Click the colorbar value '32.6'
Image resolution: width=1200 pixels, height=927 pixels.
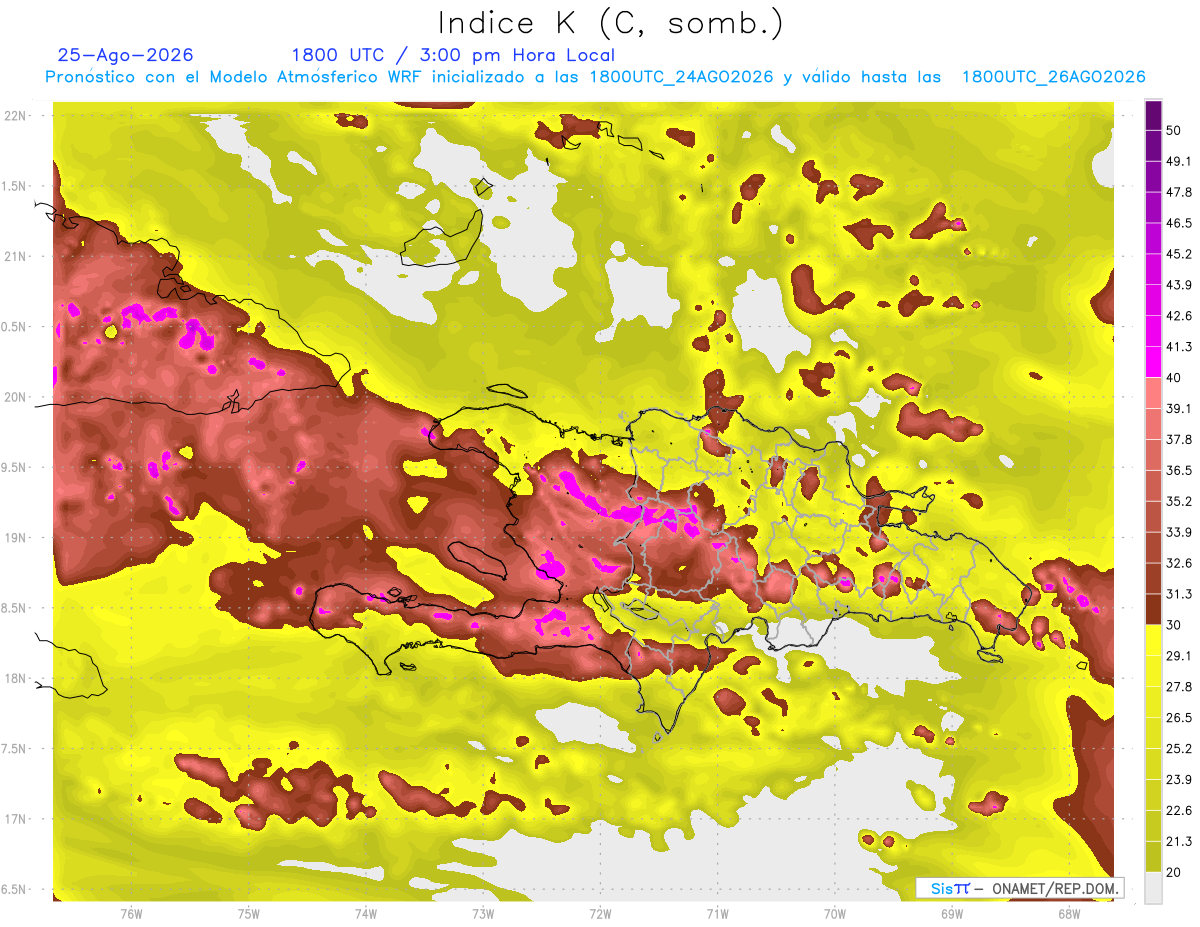(x=1178, y=563)
